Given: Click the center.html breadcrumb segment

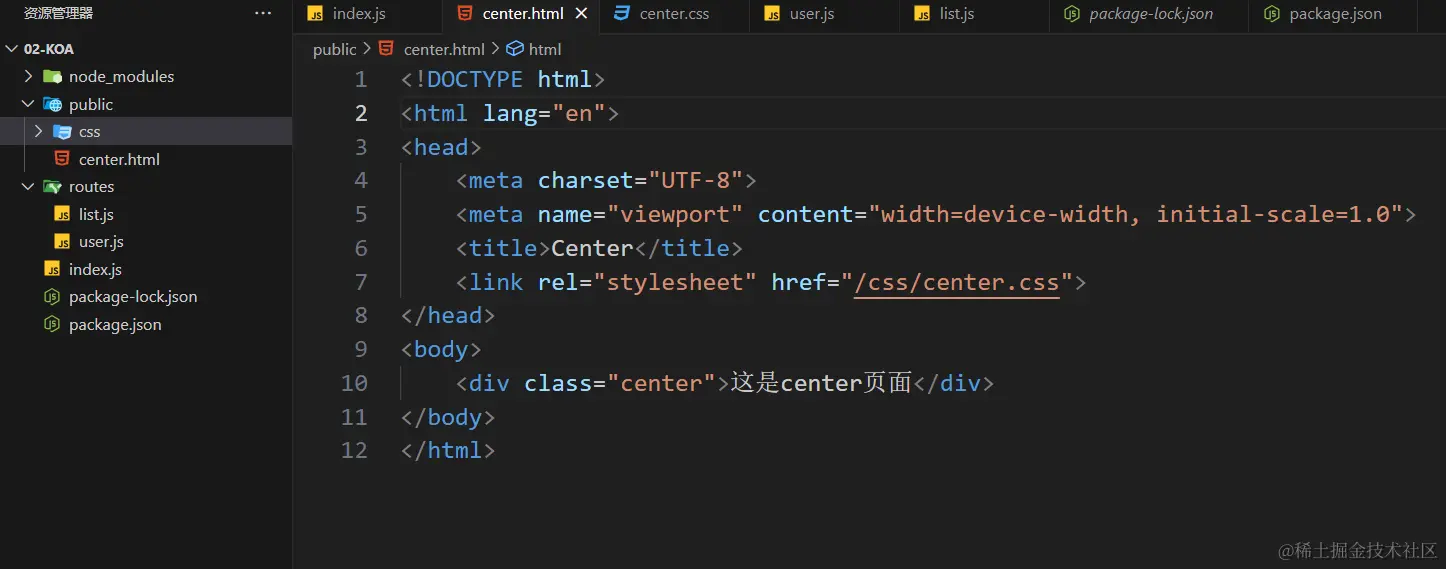Looking at the screenshot, I should 444,49.
